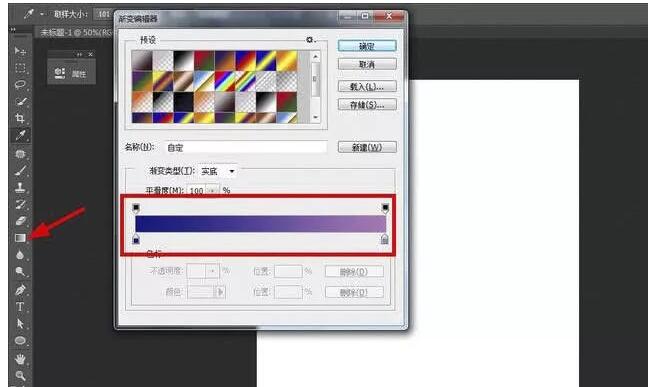The width and height of the screenshot is (652, 387).
Task: Select the Quick Selection tool
Action: (x=20, y=101)
